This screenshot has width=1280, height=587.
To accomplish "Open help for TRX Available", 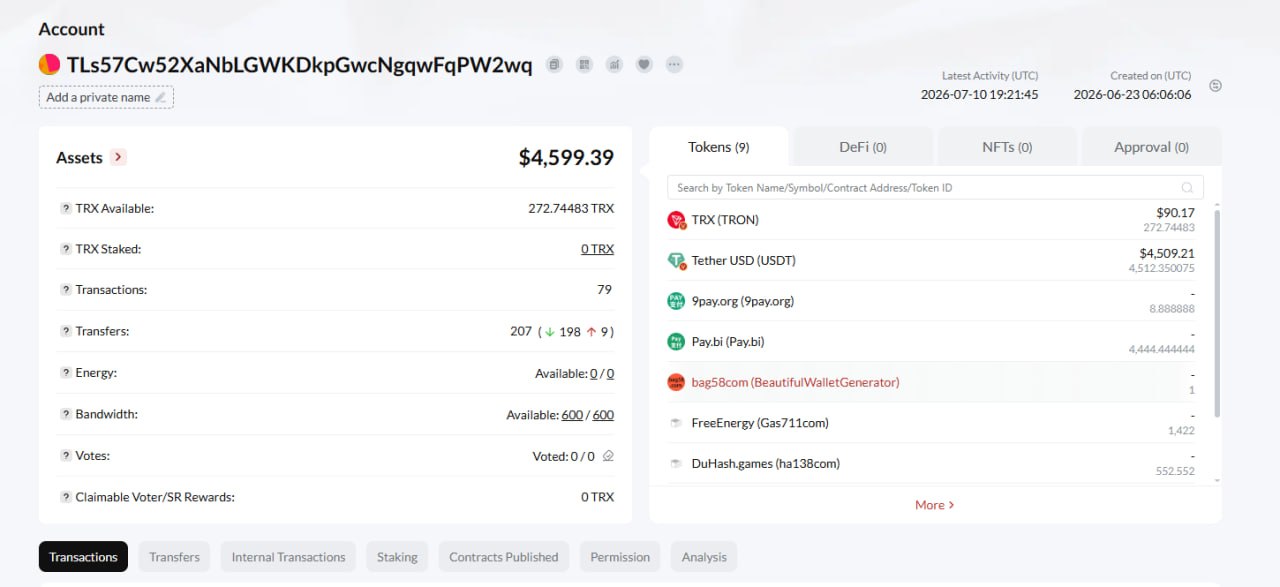I will (x=65, y=209).
